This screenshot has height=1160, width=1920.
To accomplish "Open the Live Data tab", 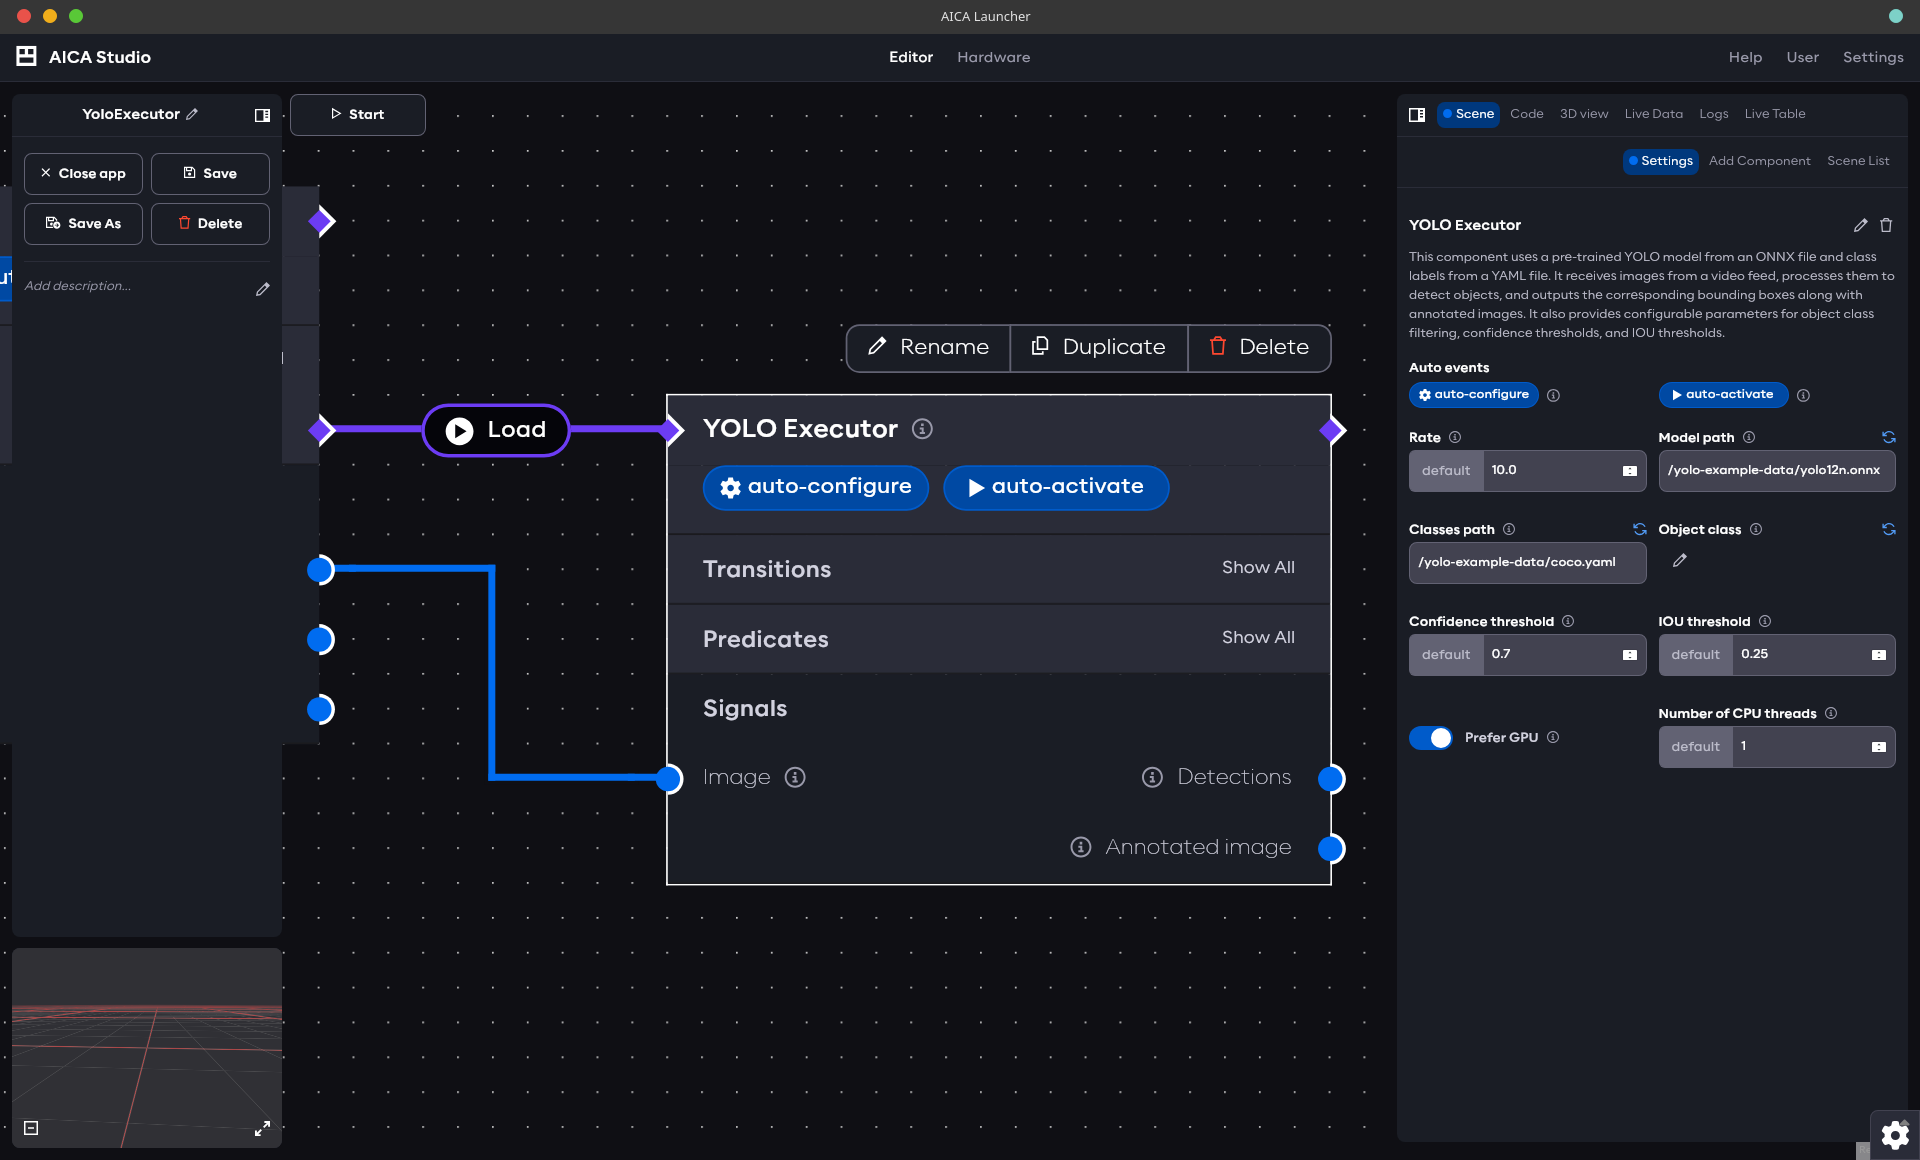I will point(1652,113).
